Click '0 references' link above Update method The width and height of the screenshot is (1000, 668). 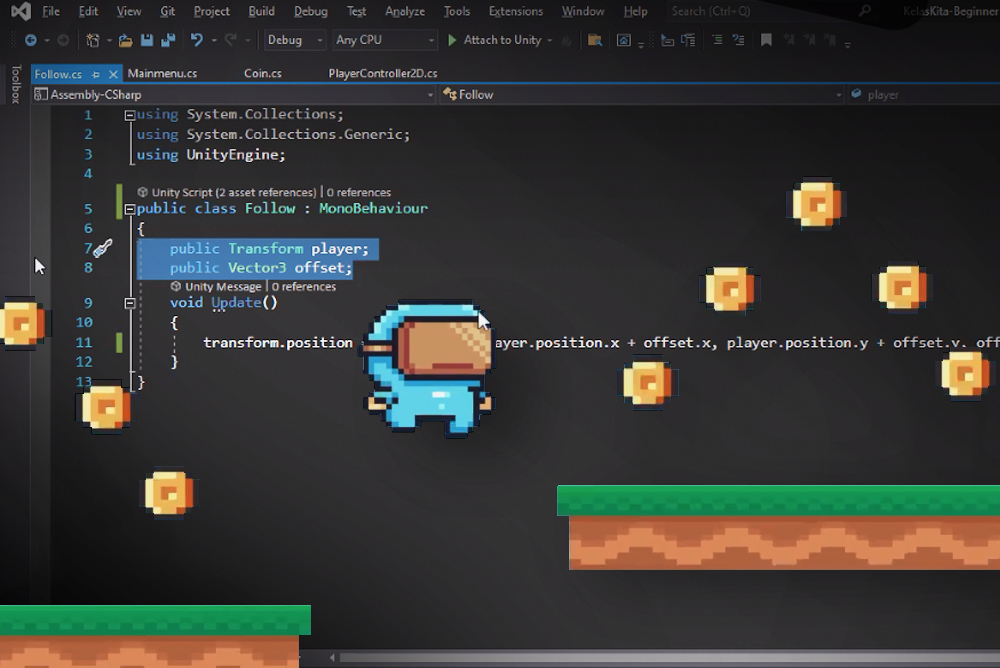(x=304, y=286)
